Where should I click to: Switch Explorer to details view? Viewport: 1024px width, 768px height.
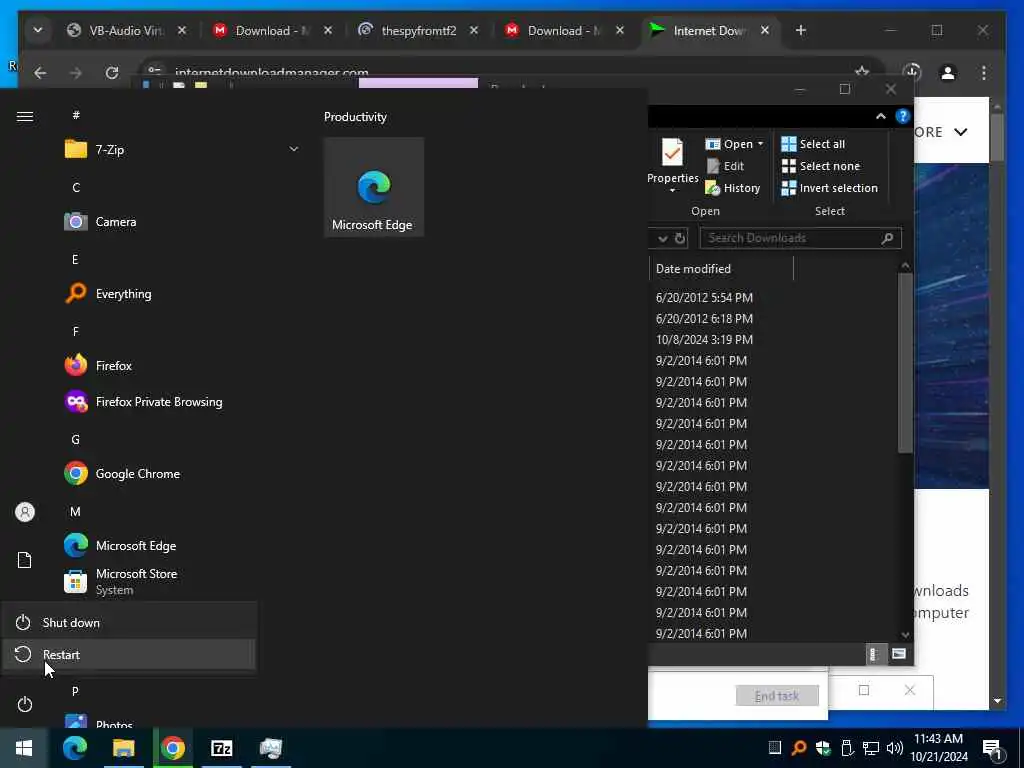(874, 653)
